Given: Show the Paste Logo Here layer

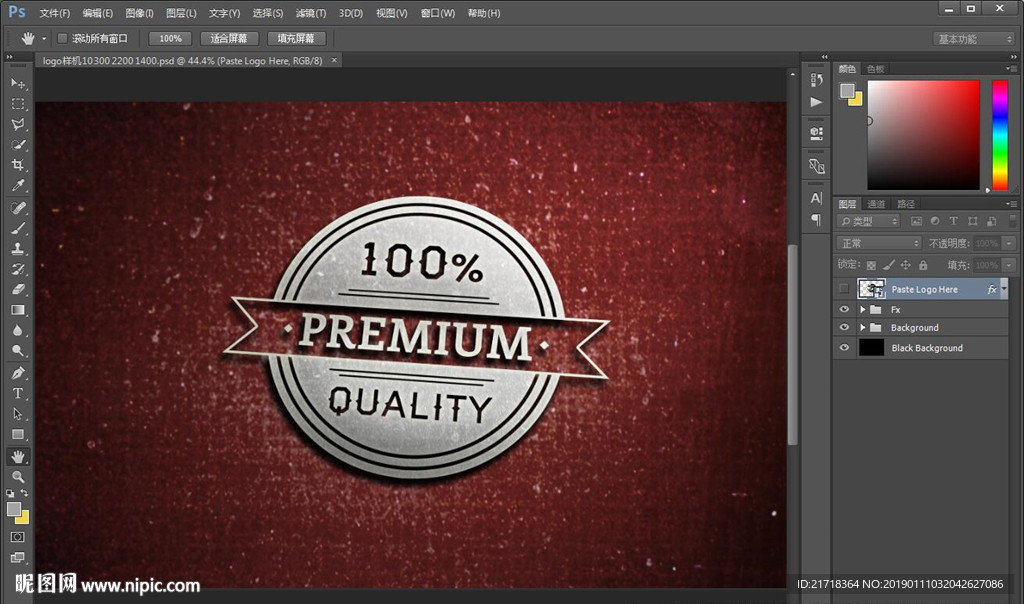Looking at the screenshot, I should (844, 289).
